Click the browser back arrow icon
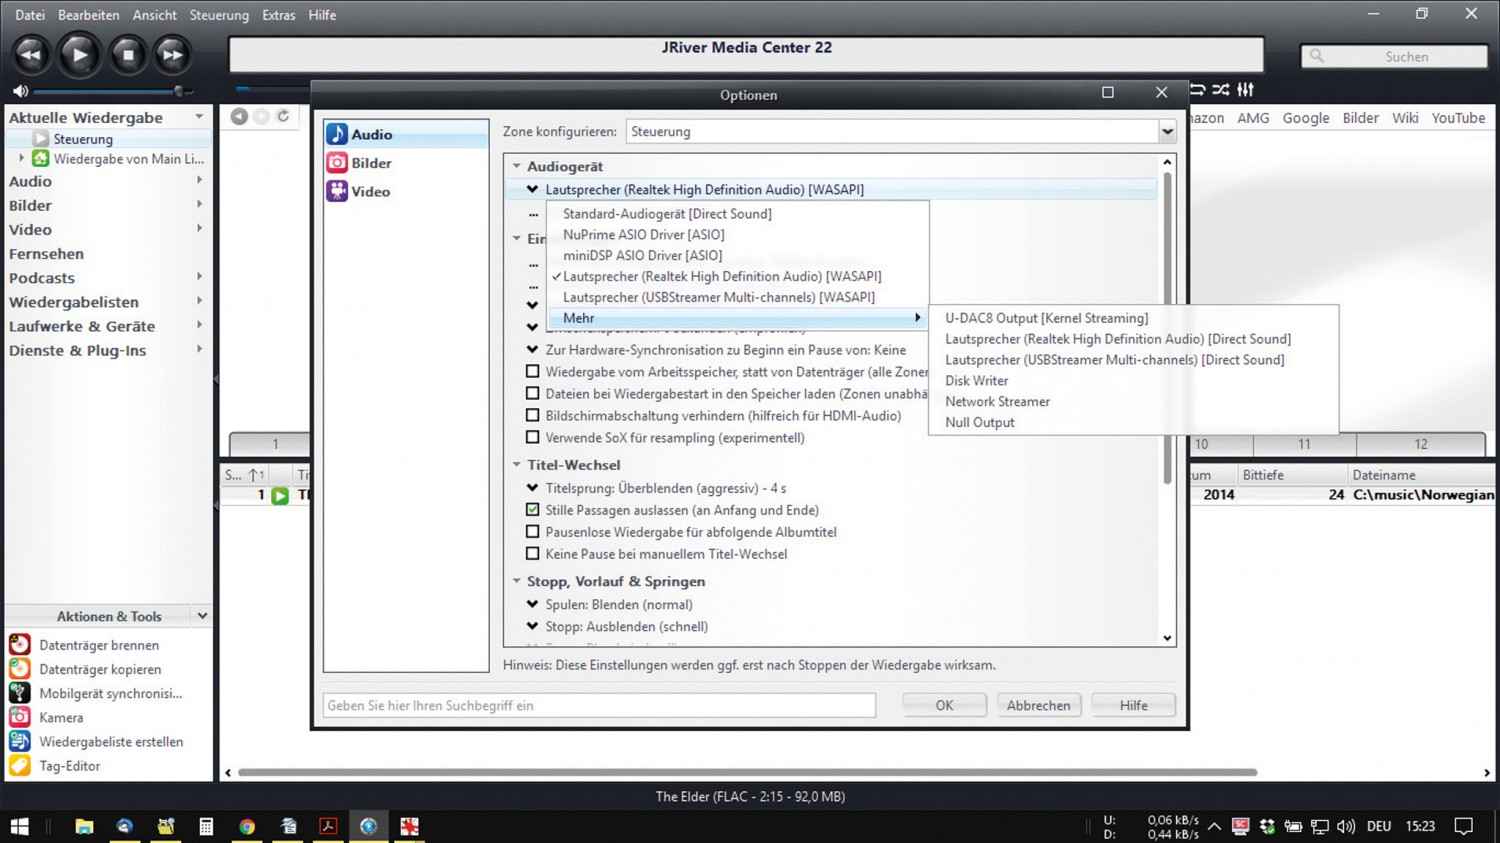This screenshot has width=1500, height=843. (x=239, y=117)
